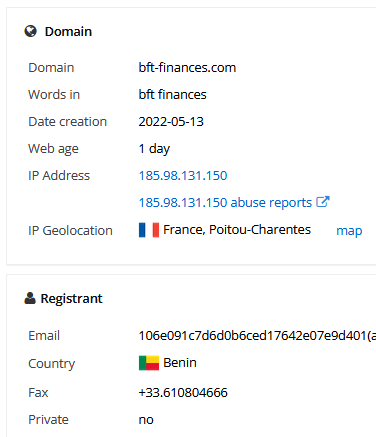Click the Private value 'no'

pyautogui.click(x=146, y=420)
